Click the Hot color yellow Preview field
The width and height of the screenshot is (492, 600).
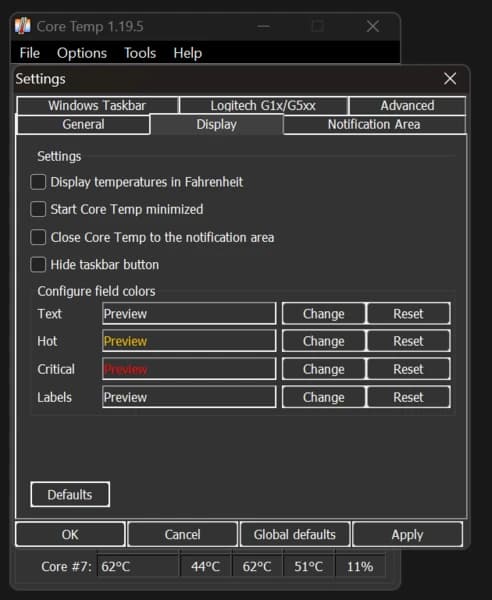point(189,341)
